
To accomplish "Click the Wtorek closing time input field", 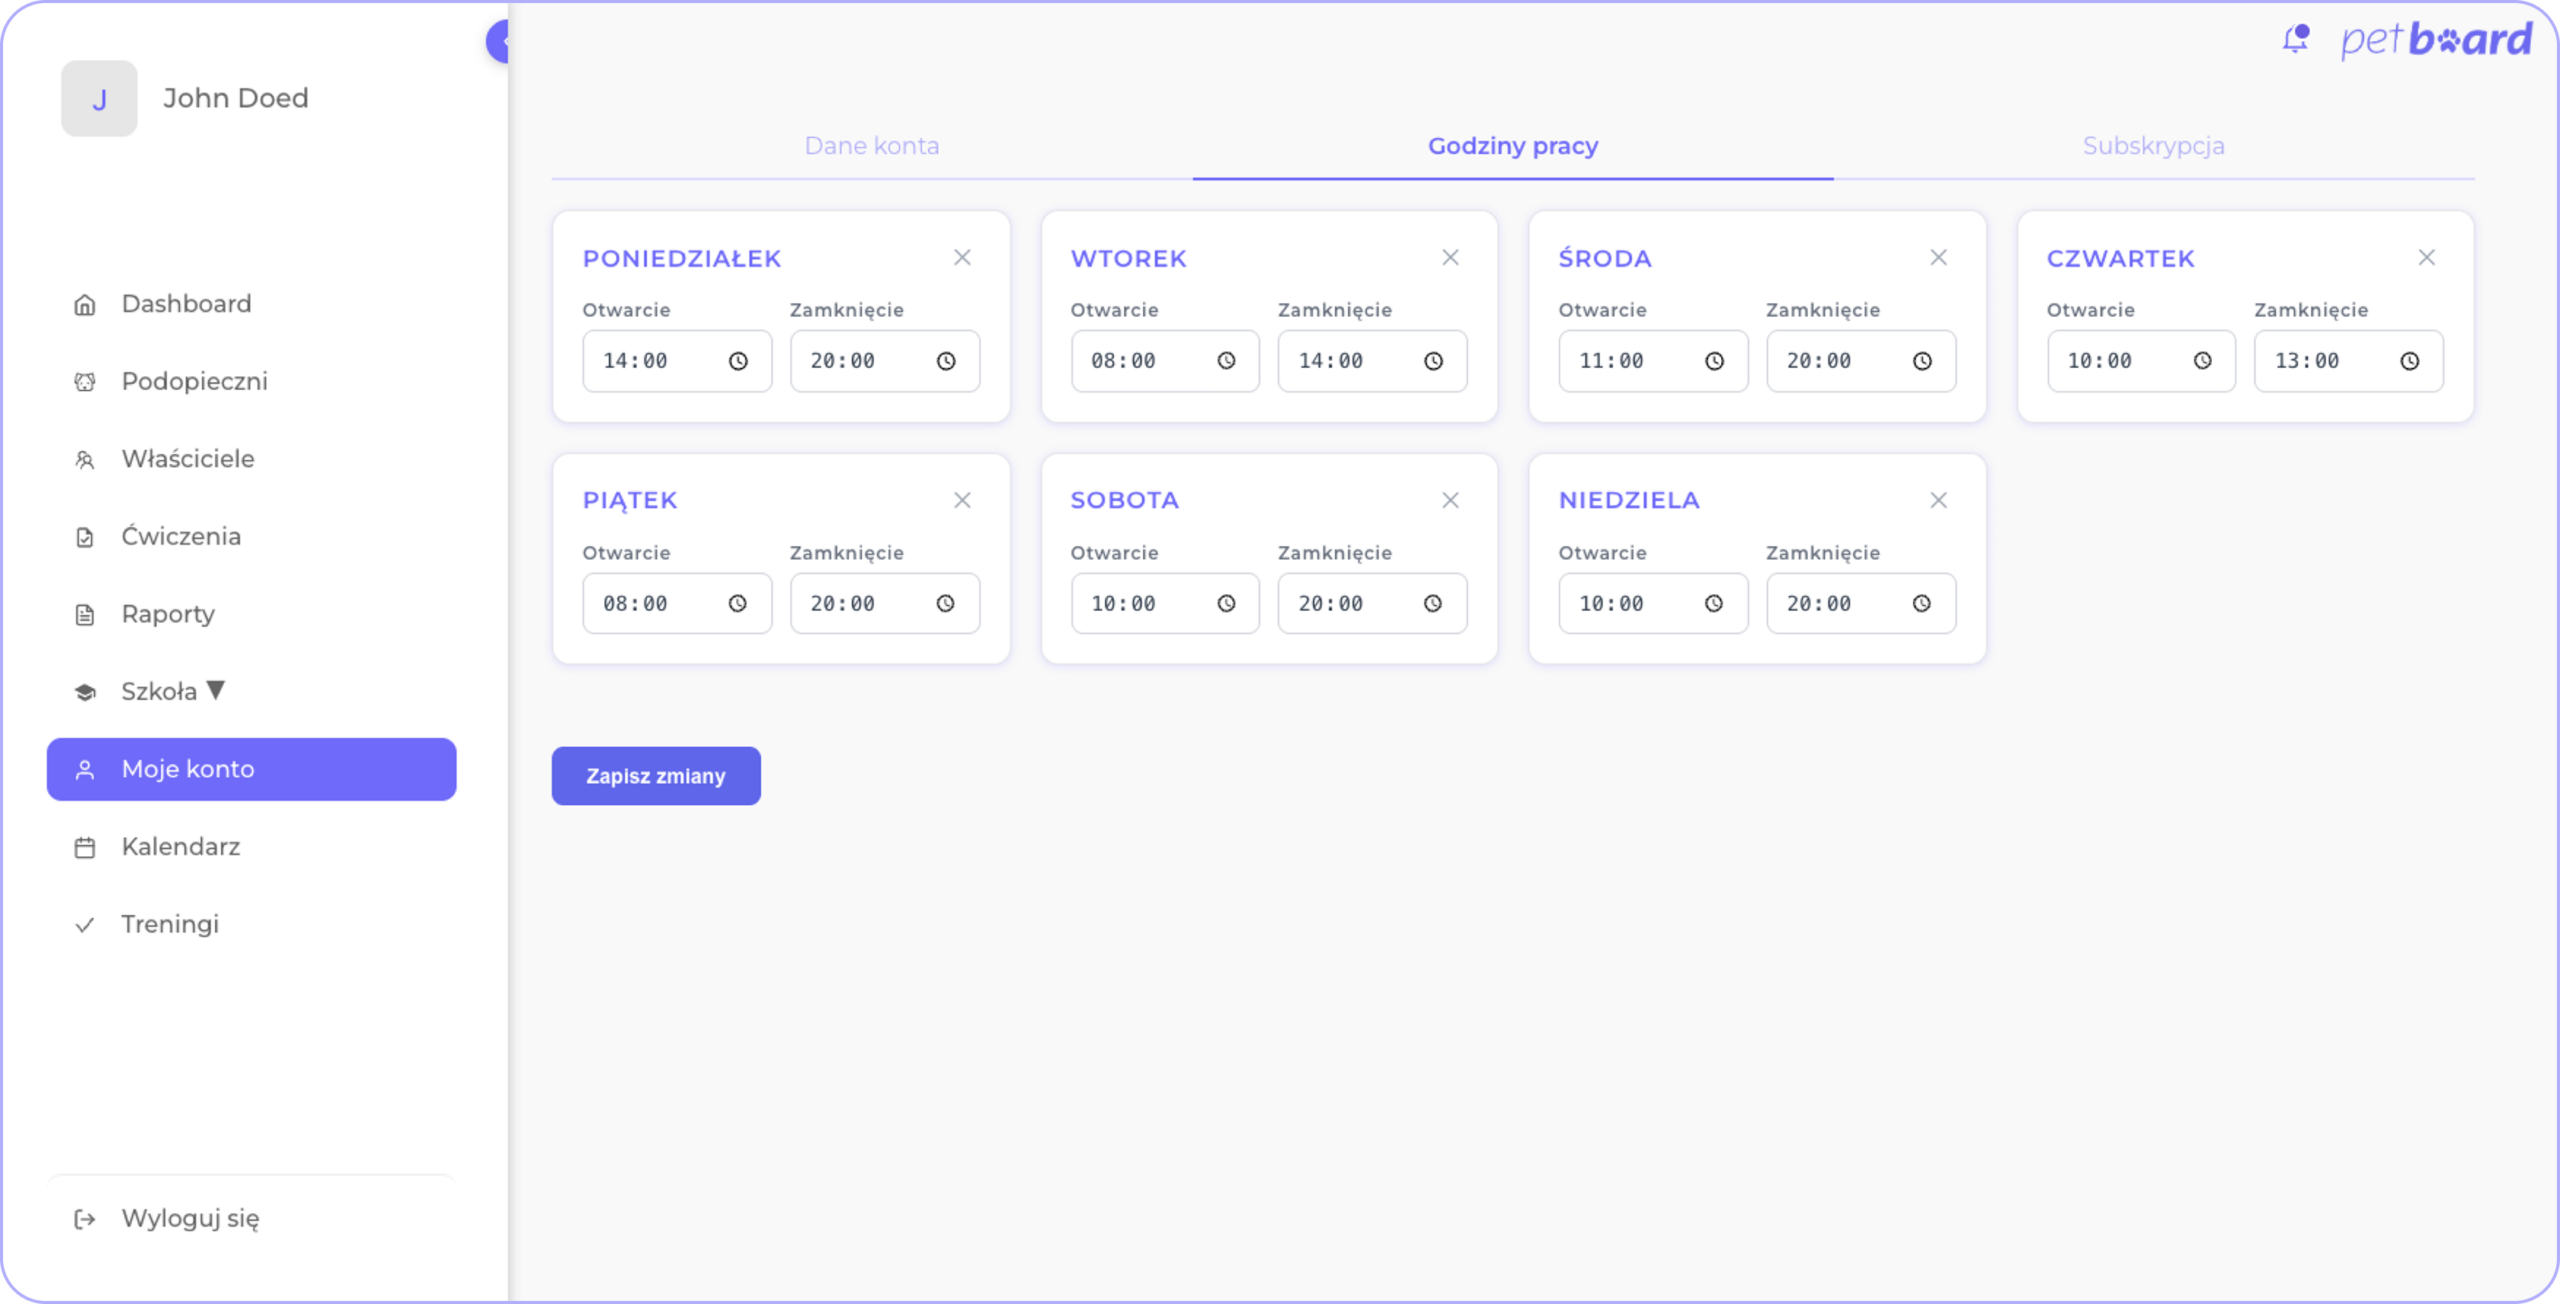I will 1350,361.
